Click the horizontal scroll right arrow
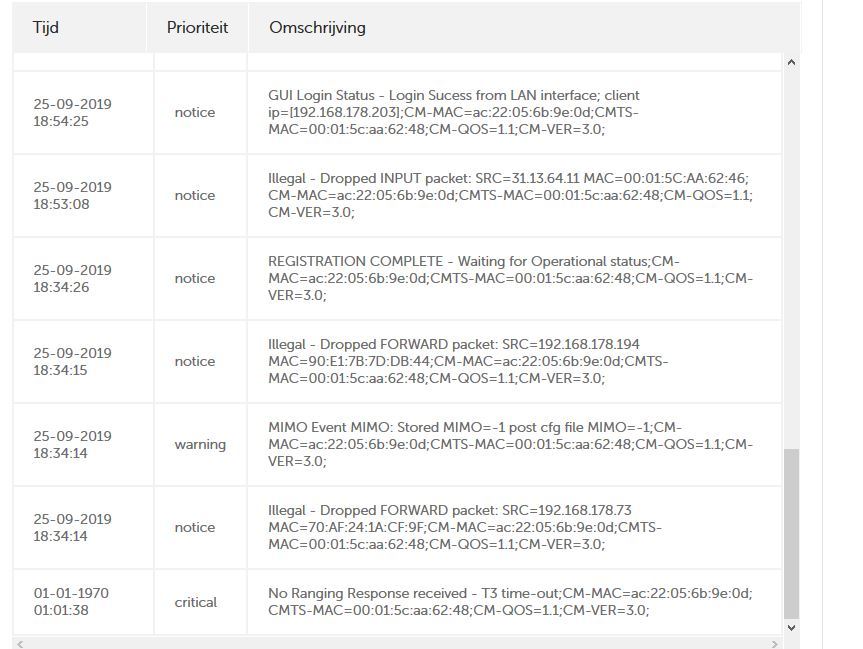The image size is (863, 649). pos(774,643)
